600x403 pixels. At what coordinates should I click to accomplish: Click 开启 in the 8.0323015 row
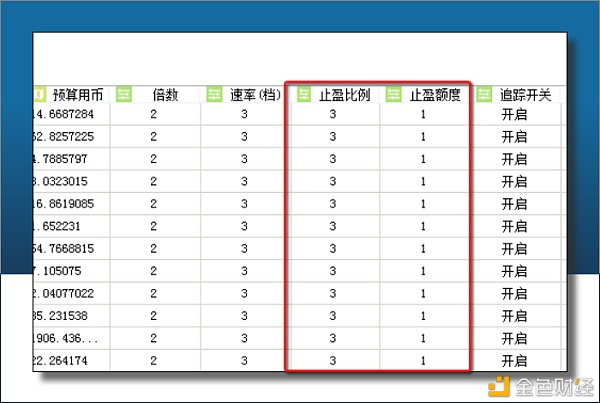(x=514, y=181)
